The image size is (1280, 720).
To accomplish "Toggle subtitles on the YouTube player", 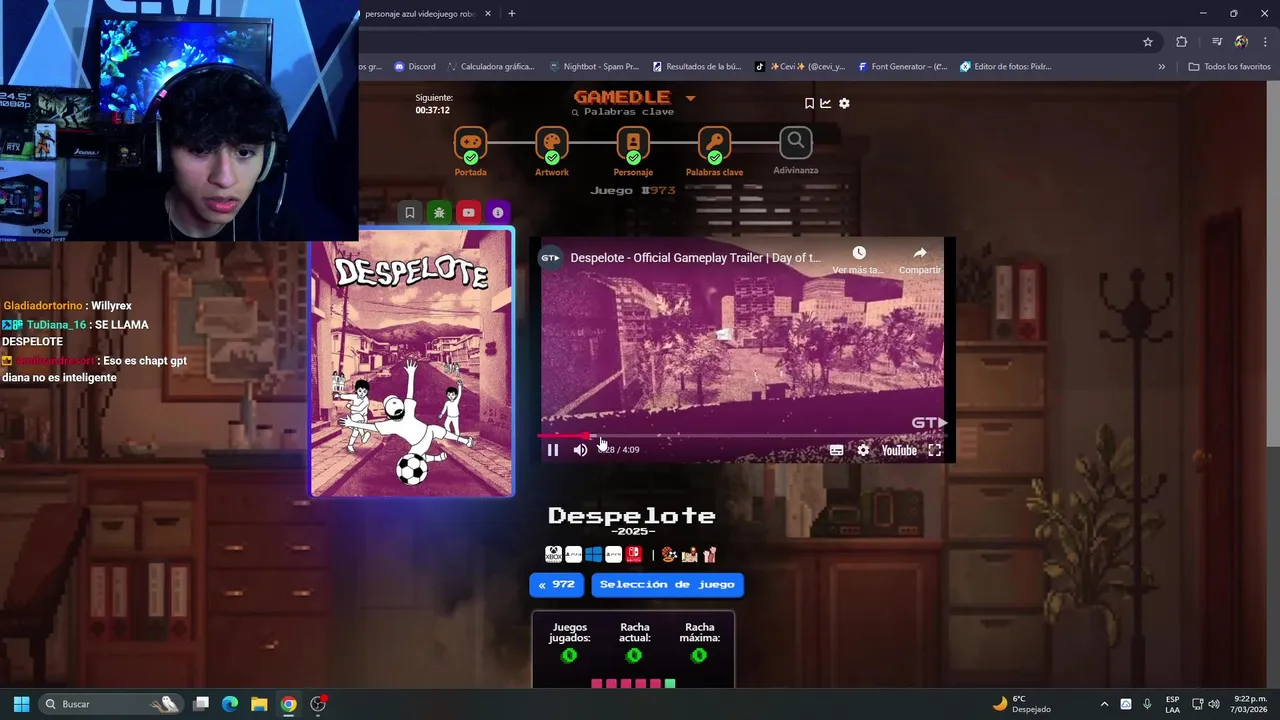I will pos(836,450).
